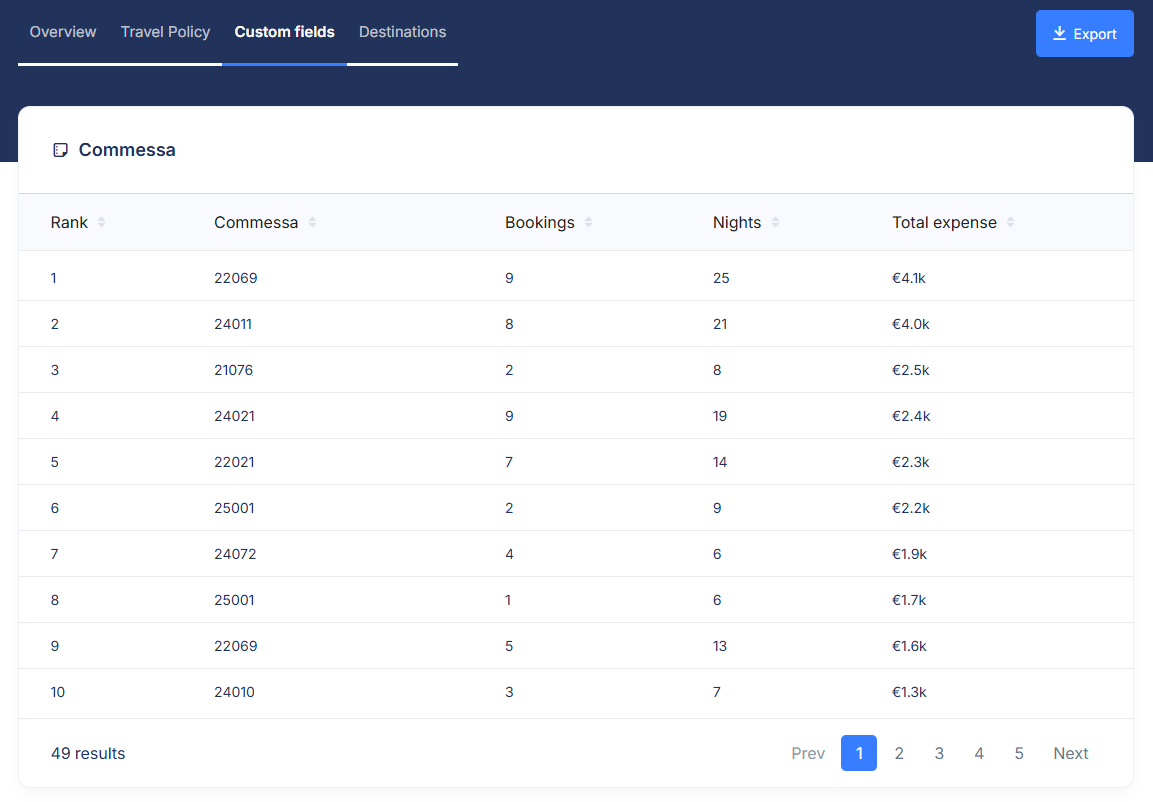Select commessa 25001 in rank 6 row
The height and width of the screenshot is (802, 1153).
pos(235,508)
